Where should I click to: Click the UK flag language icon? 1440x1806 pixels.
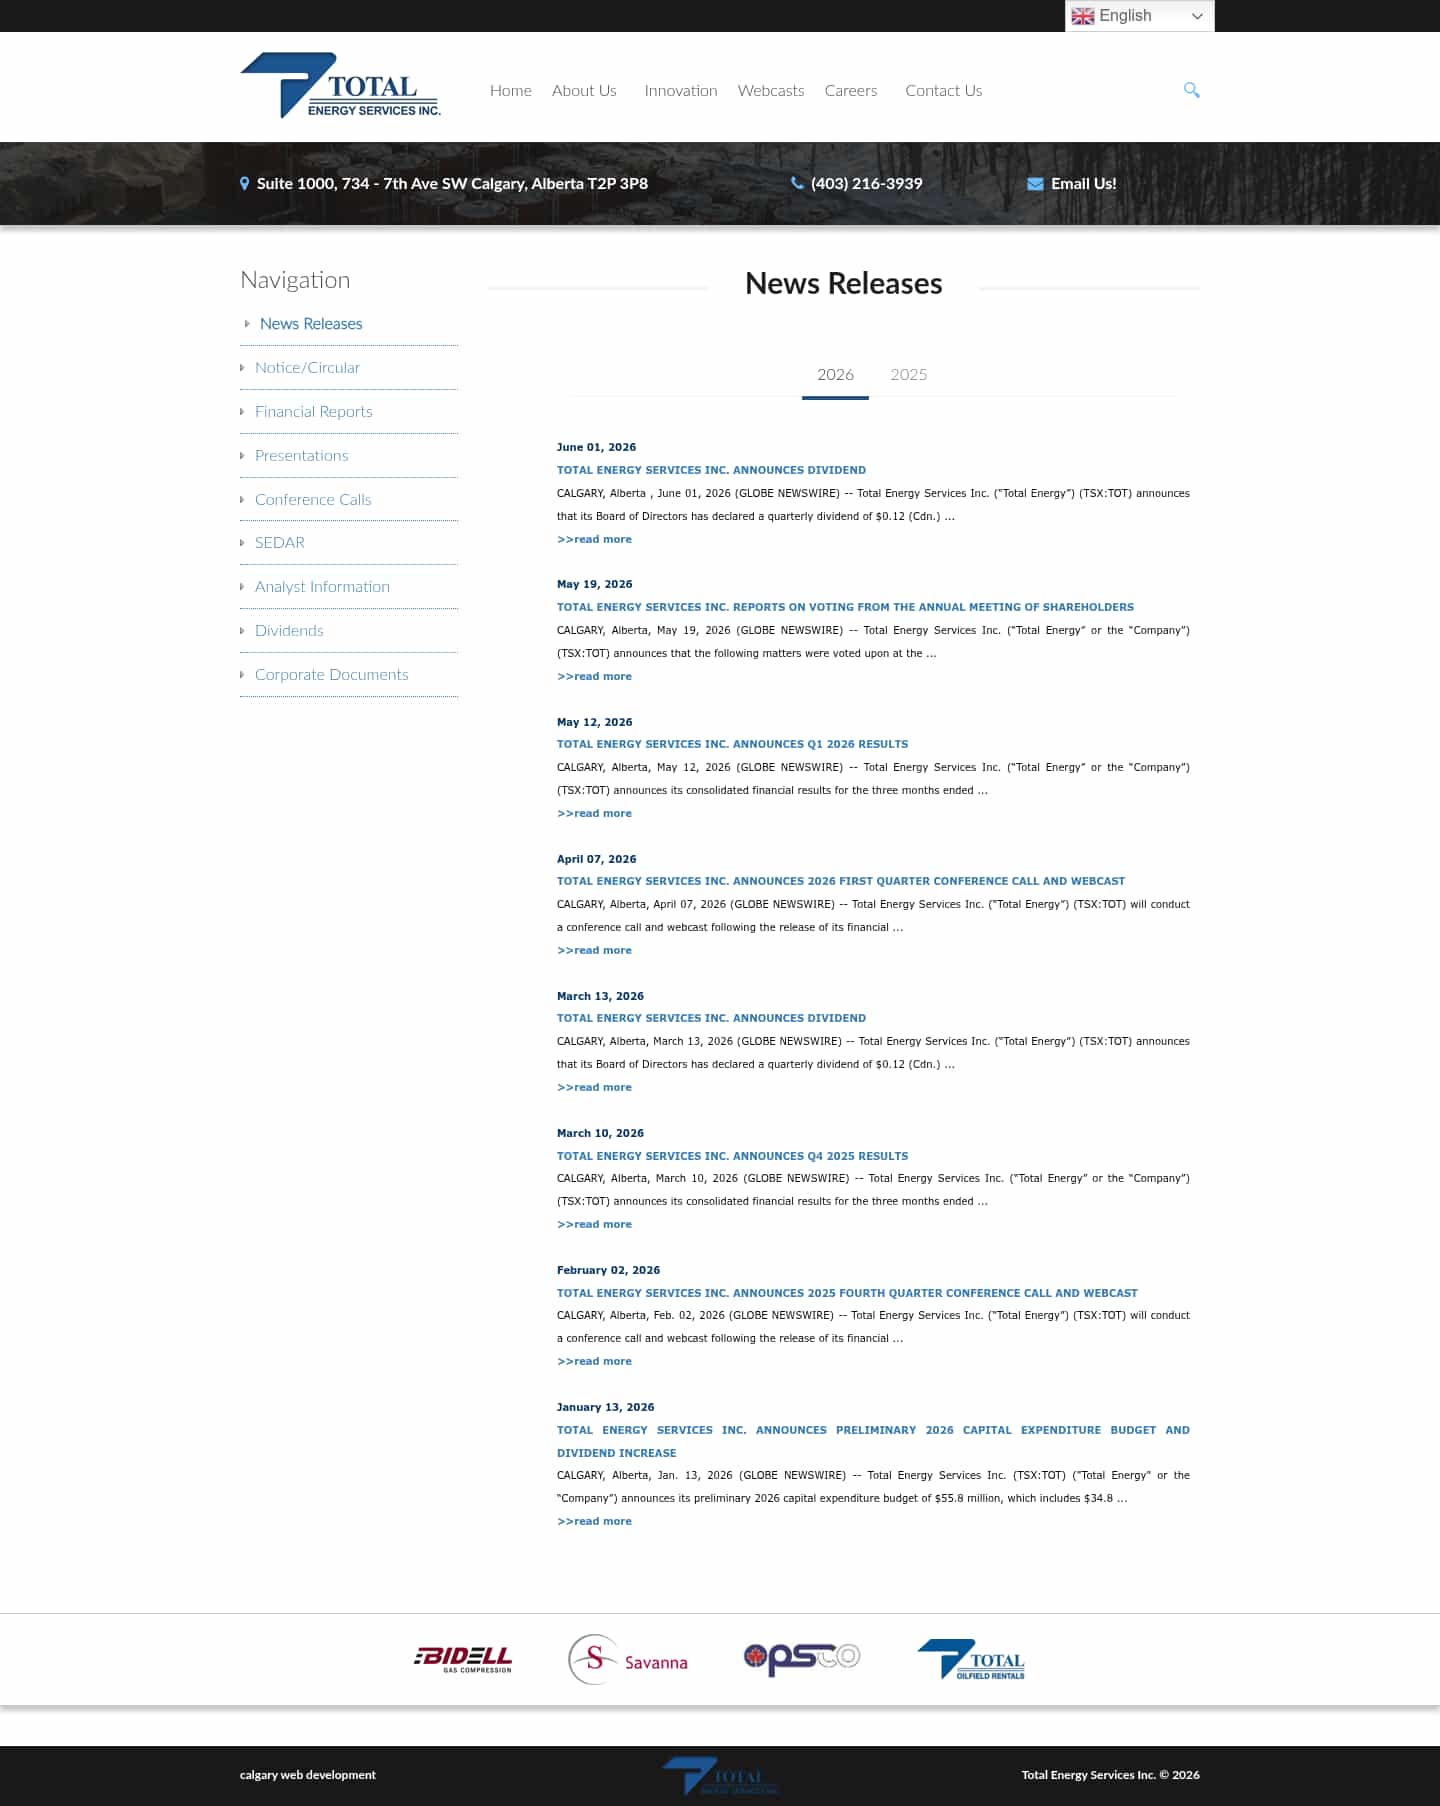click(1083, 16)
